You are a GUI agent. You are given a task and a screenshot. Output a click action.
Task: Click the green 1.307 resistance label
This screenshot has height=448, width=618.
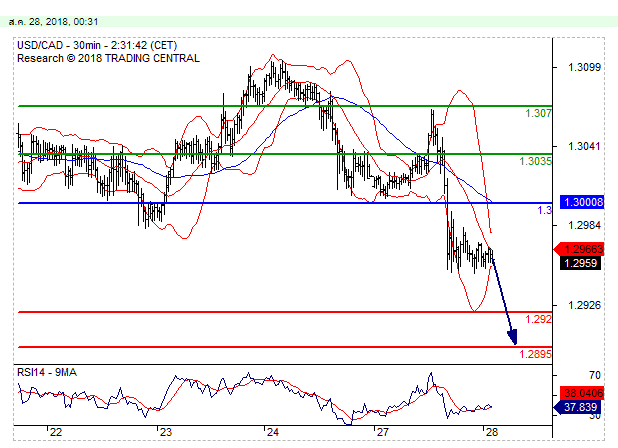[x=538, y=113]
